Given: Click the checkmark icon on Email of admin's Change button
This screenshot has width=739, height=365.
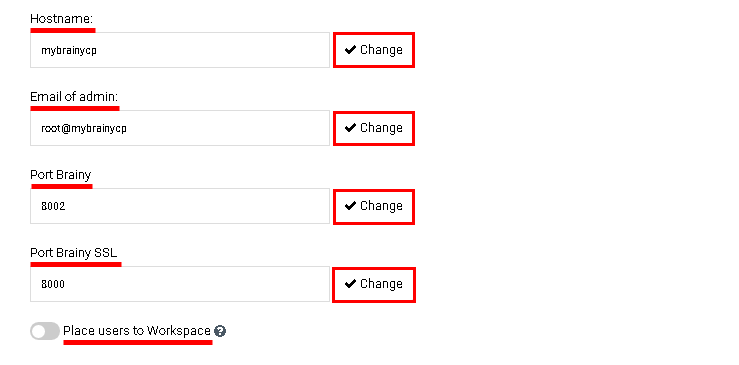Looking at the screenshot, I should pyautogui.click(x=350, y=128).
